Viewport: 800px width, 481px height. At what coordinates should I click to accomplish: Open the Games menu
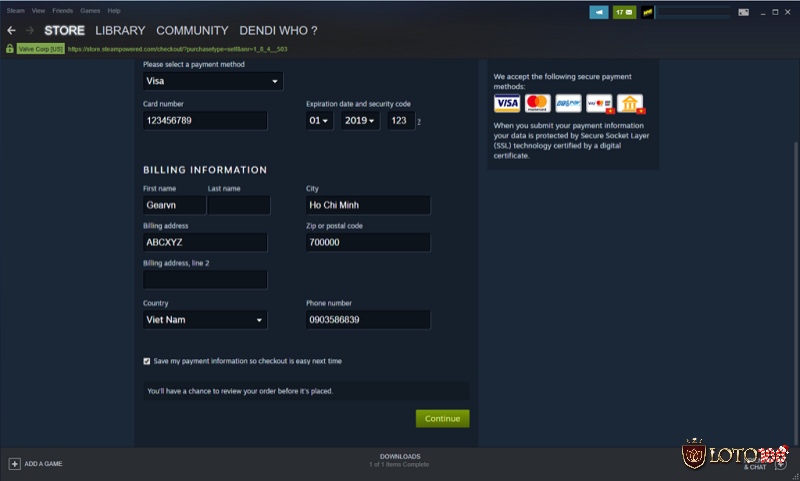click(90, 11)
